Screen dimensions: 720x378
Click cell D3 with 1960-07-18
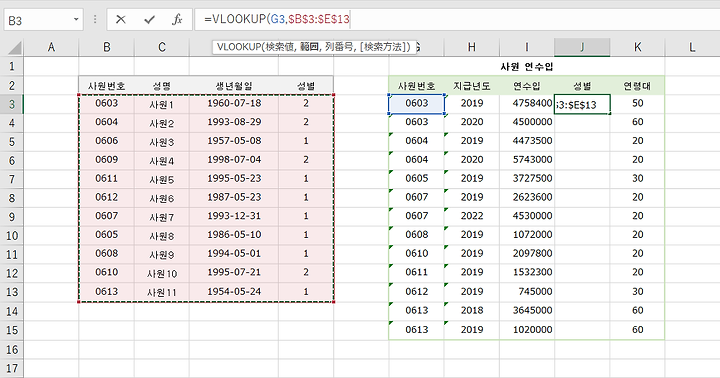tap(234, 104)
